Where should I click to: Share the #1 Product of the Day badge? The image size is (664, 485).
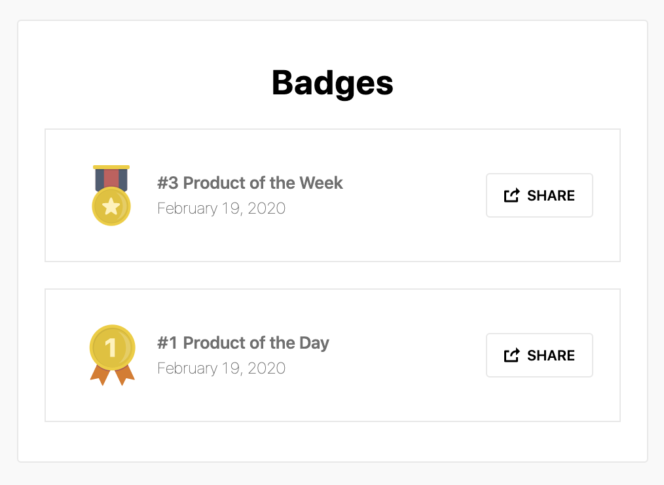point(539,355)
